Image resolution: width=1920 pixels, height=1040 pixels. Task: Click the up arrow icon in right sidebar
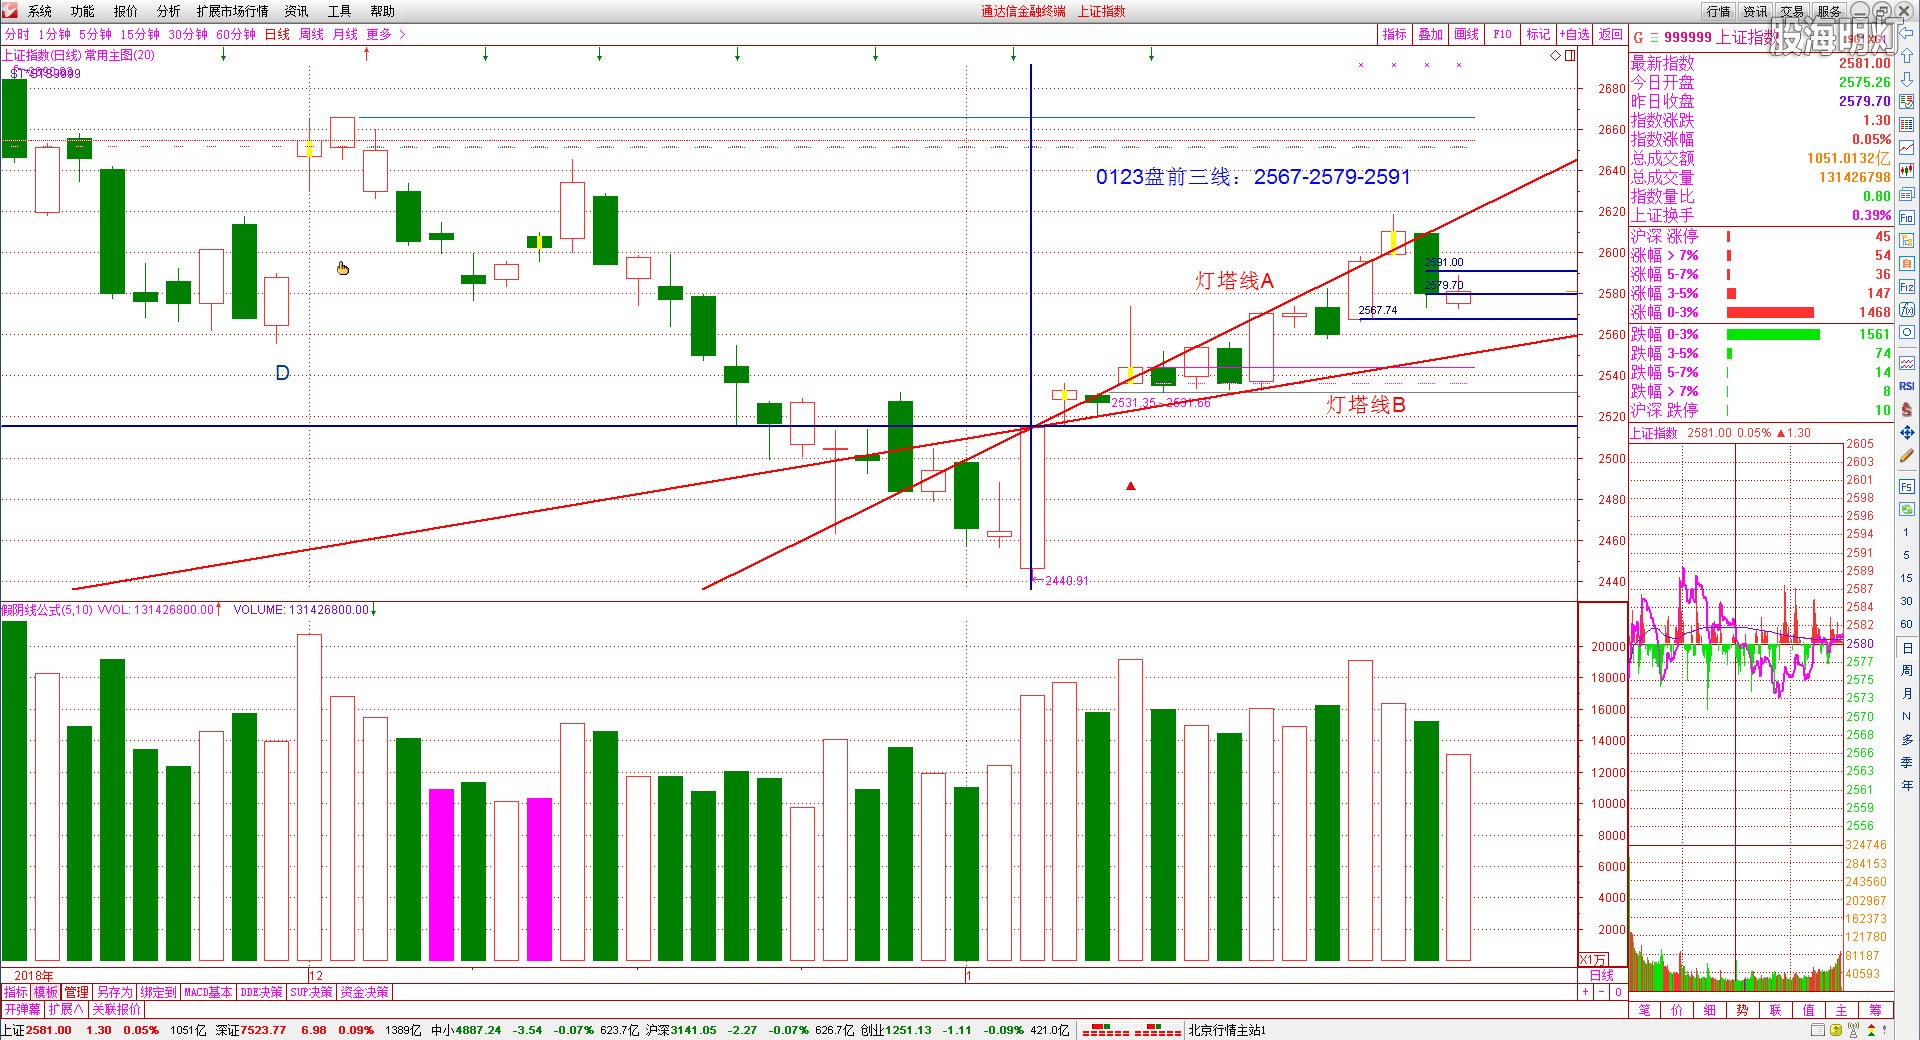(1907, 56)
